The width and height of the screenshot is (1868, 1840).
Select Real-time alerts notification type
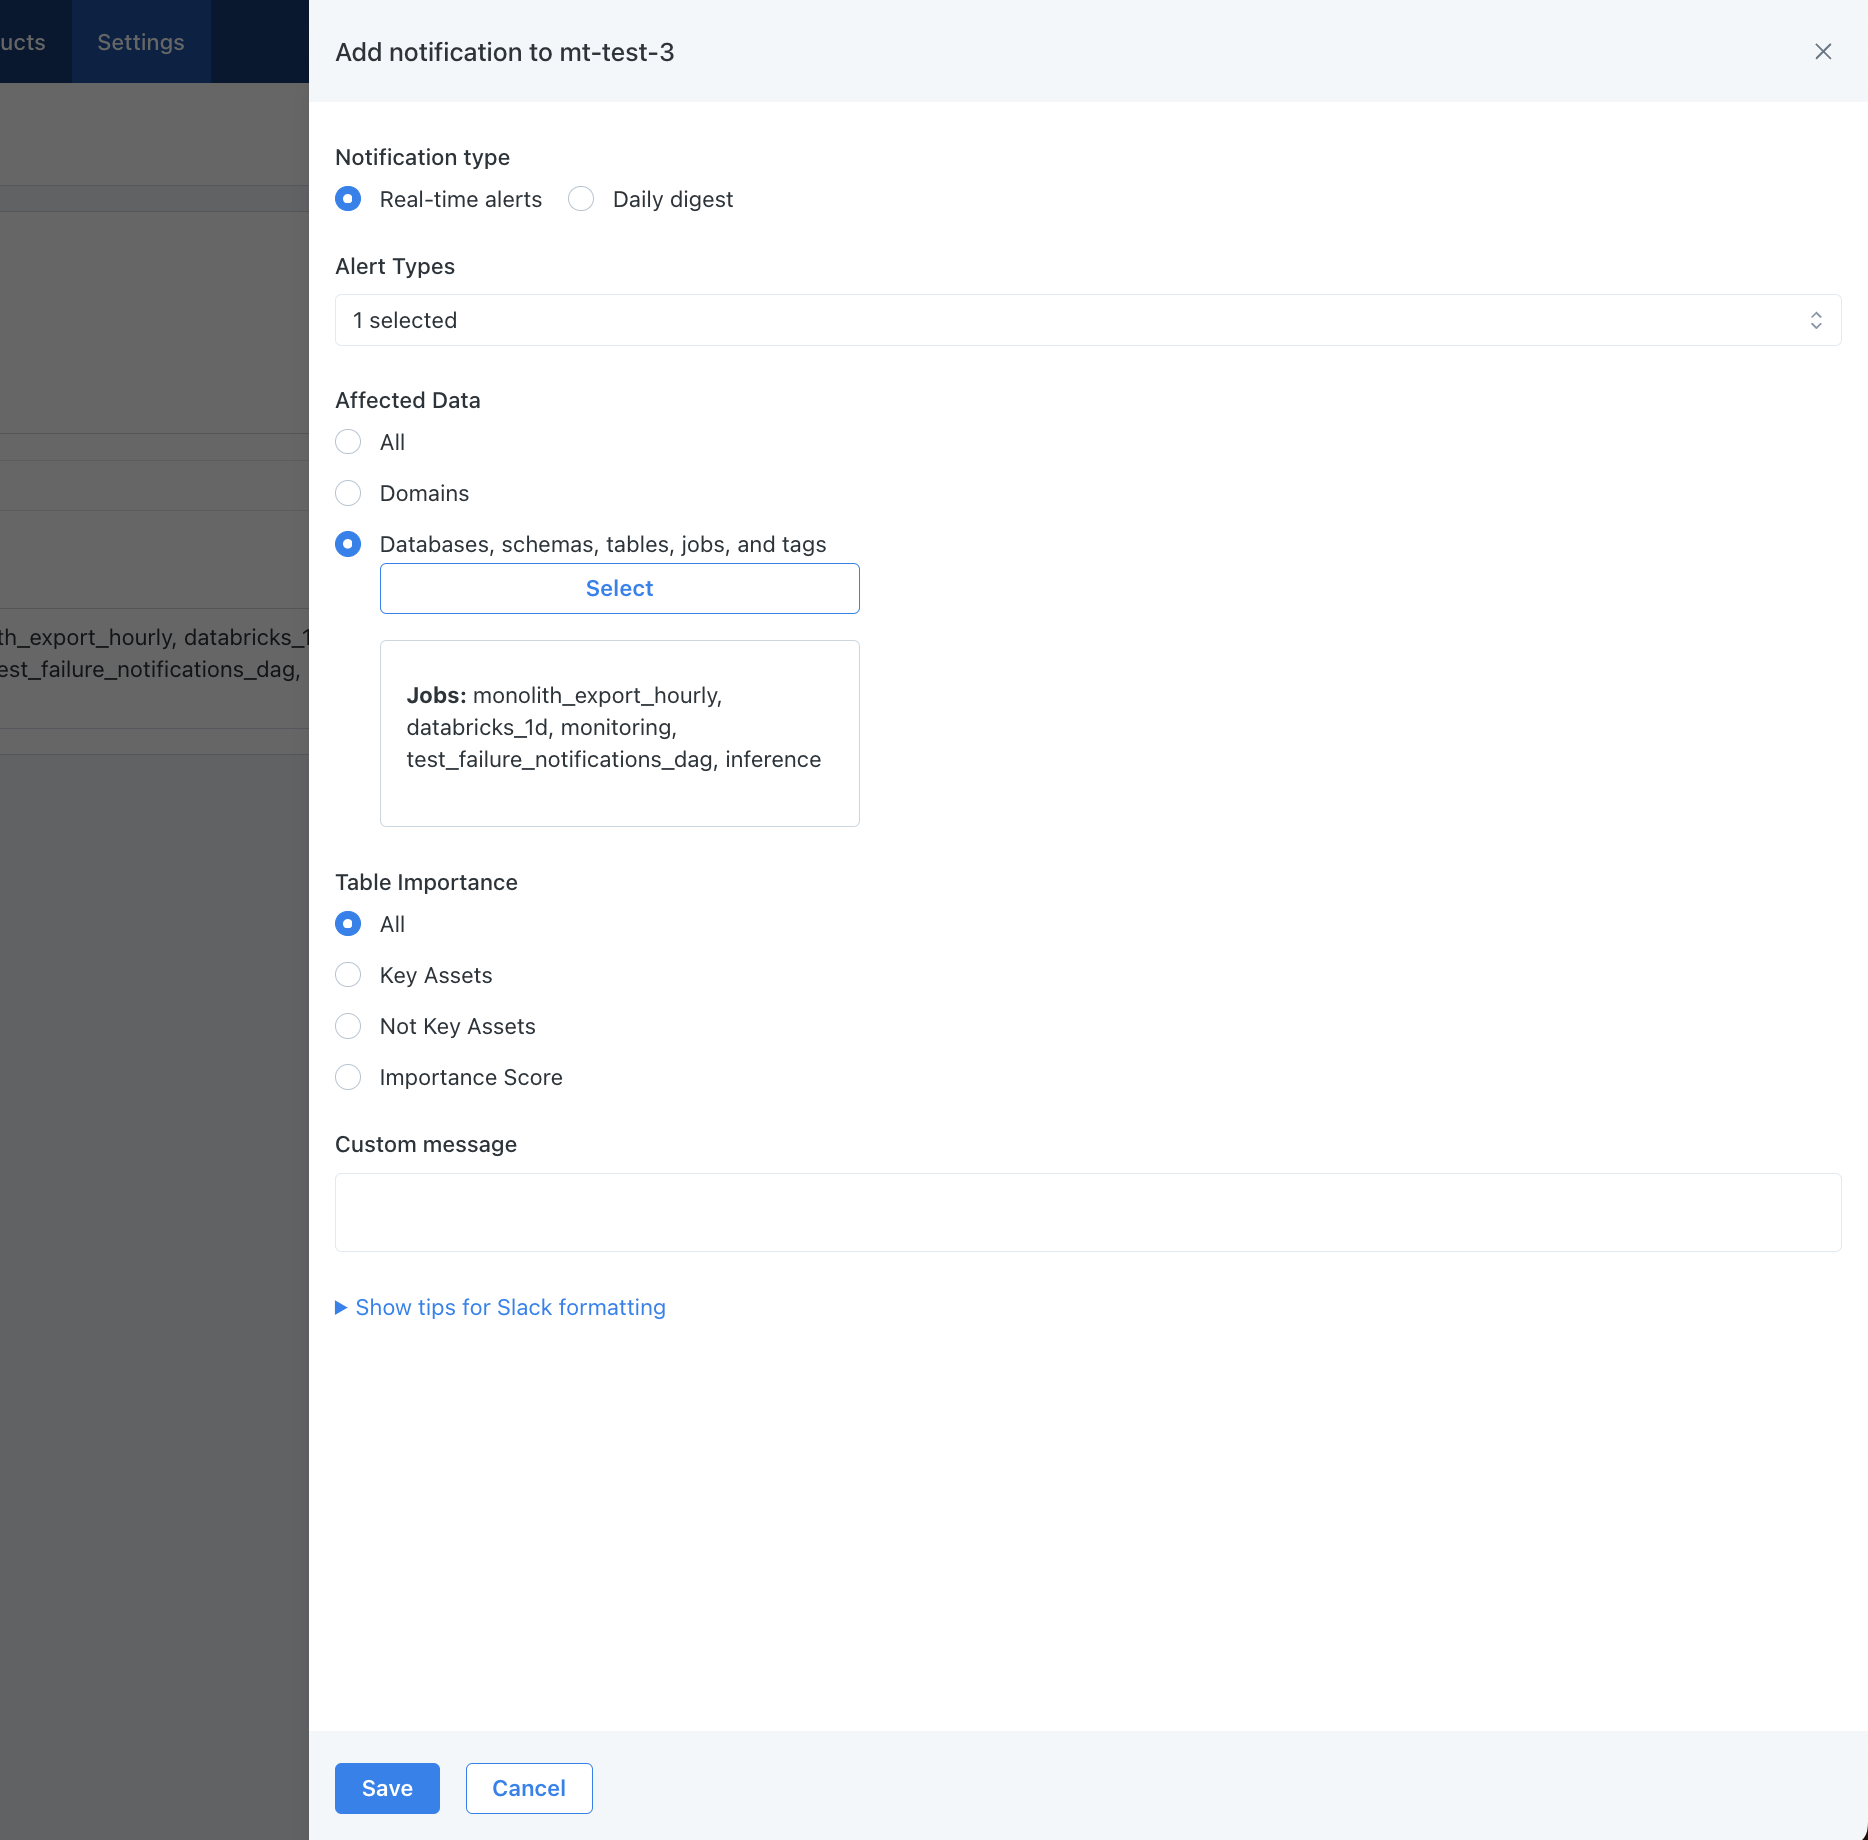(348, 199)
